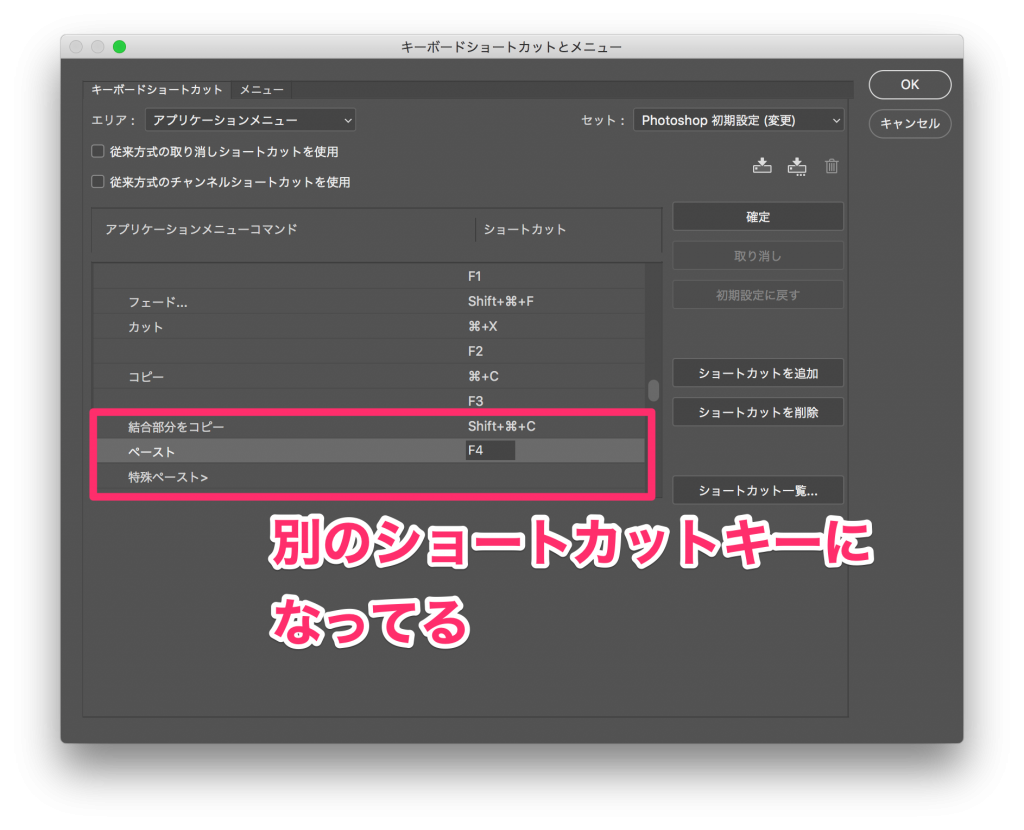1024x830 pixels.
Task: Open the セット Photoshop 初期設定 dropdown
Action: pyautogui.click(x=738, y=120)
